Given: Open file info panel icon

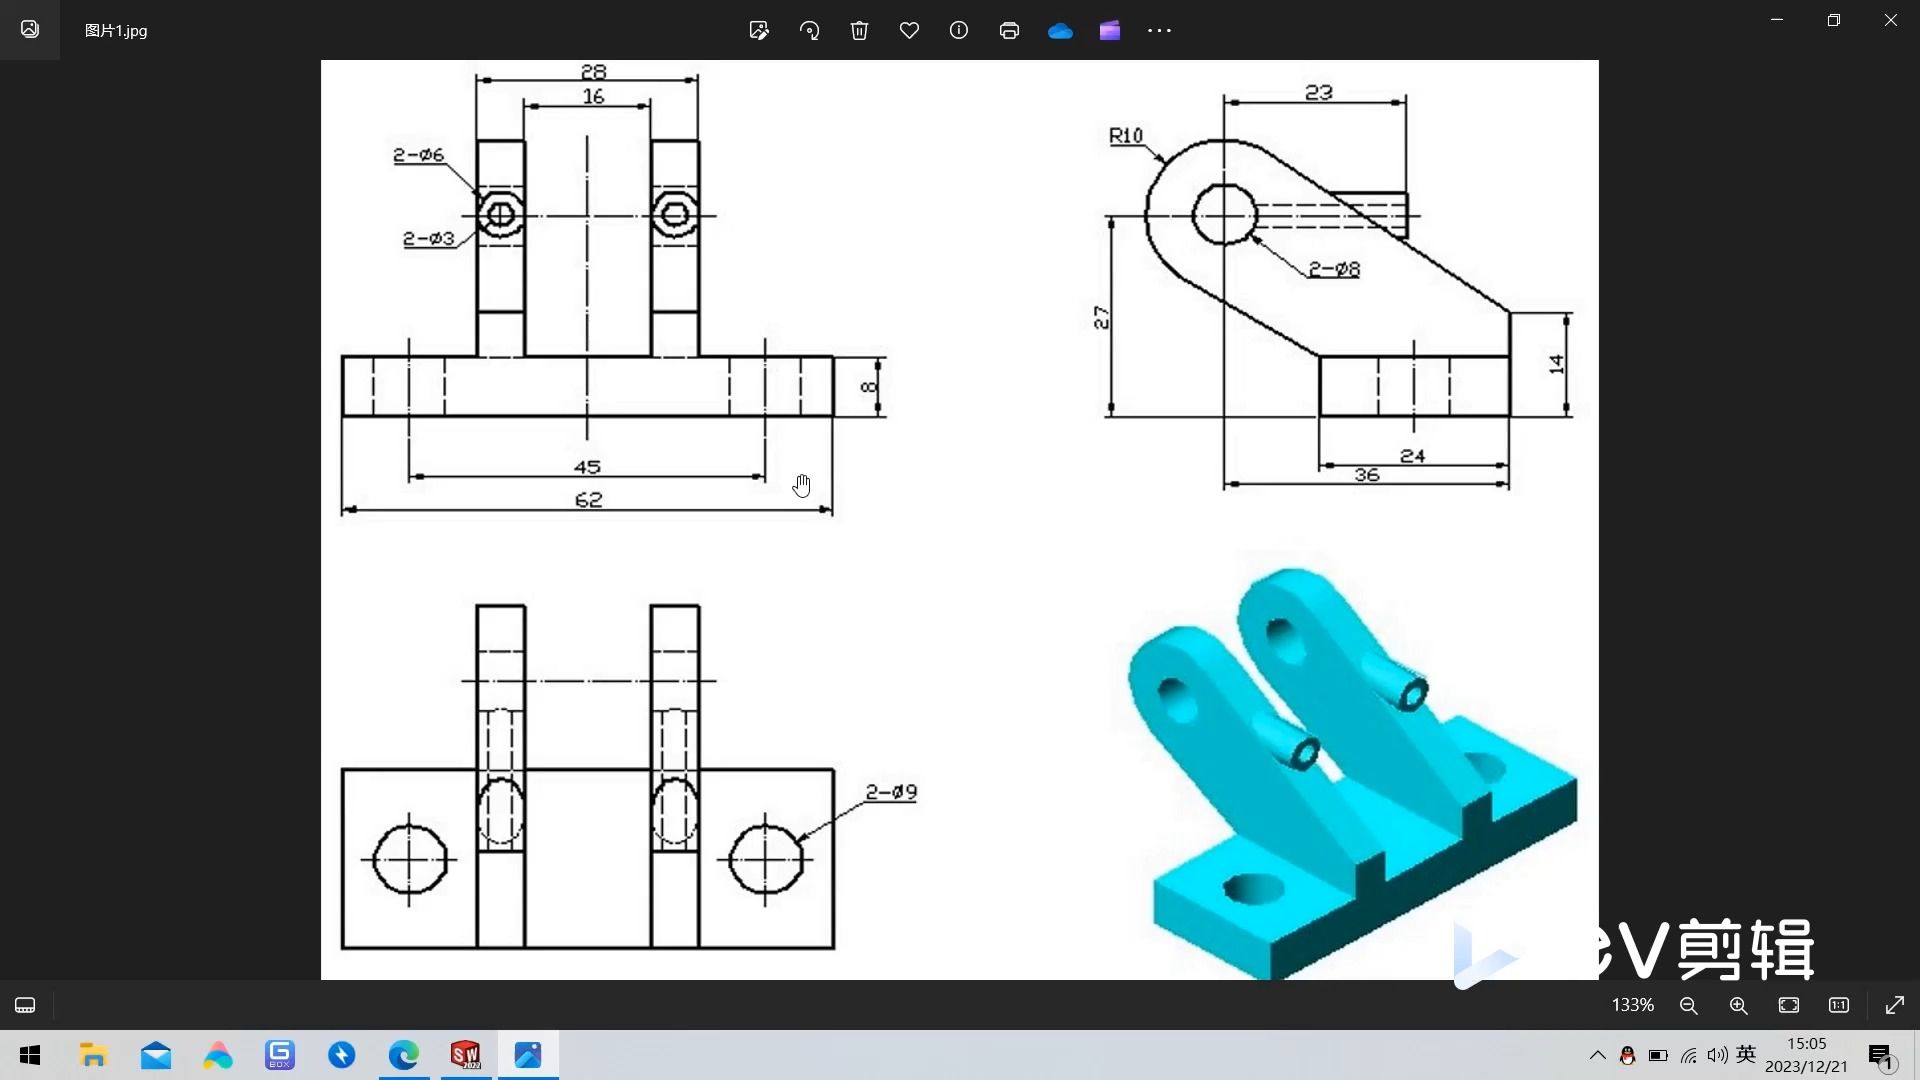Looking at the screenshot, I should click(959, 30).
